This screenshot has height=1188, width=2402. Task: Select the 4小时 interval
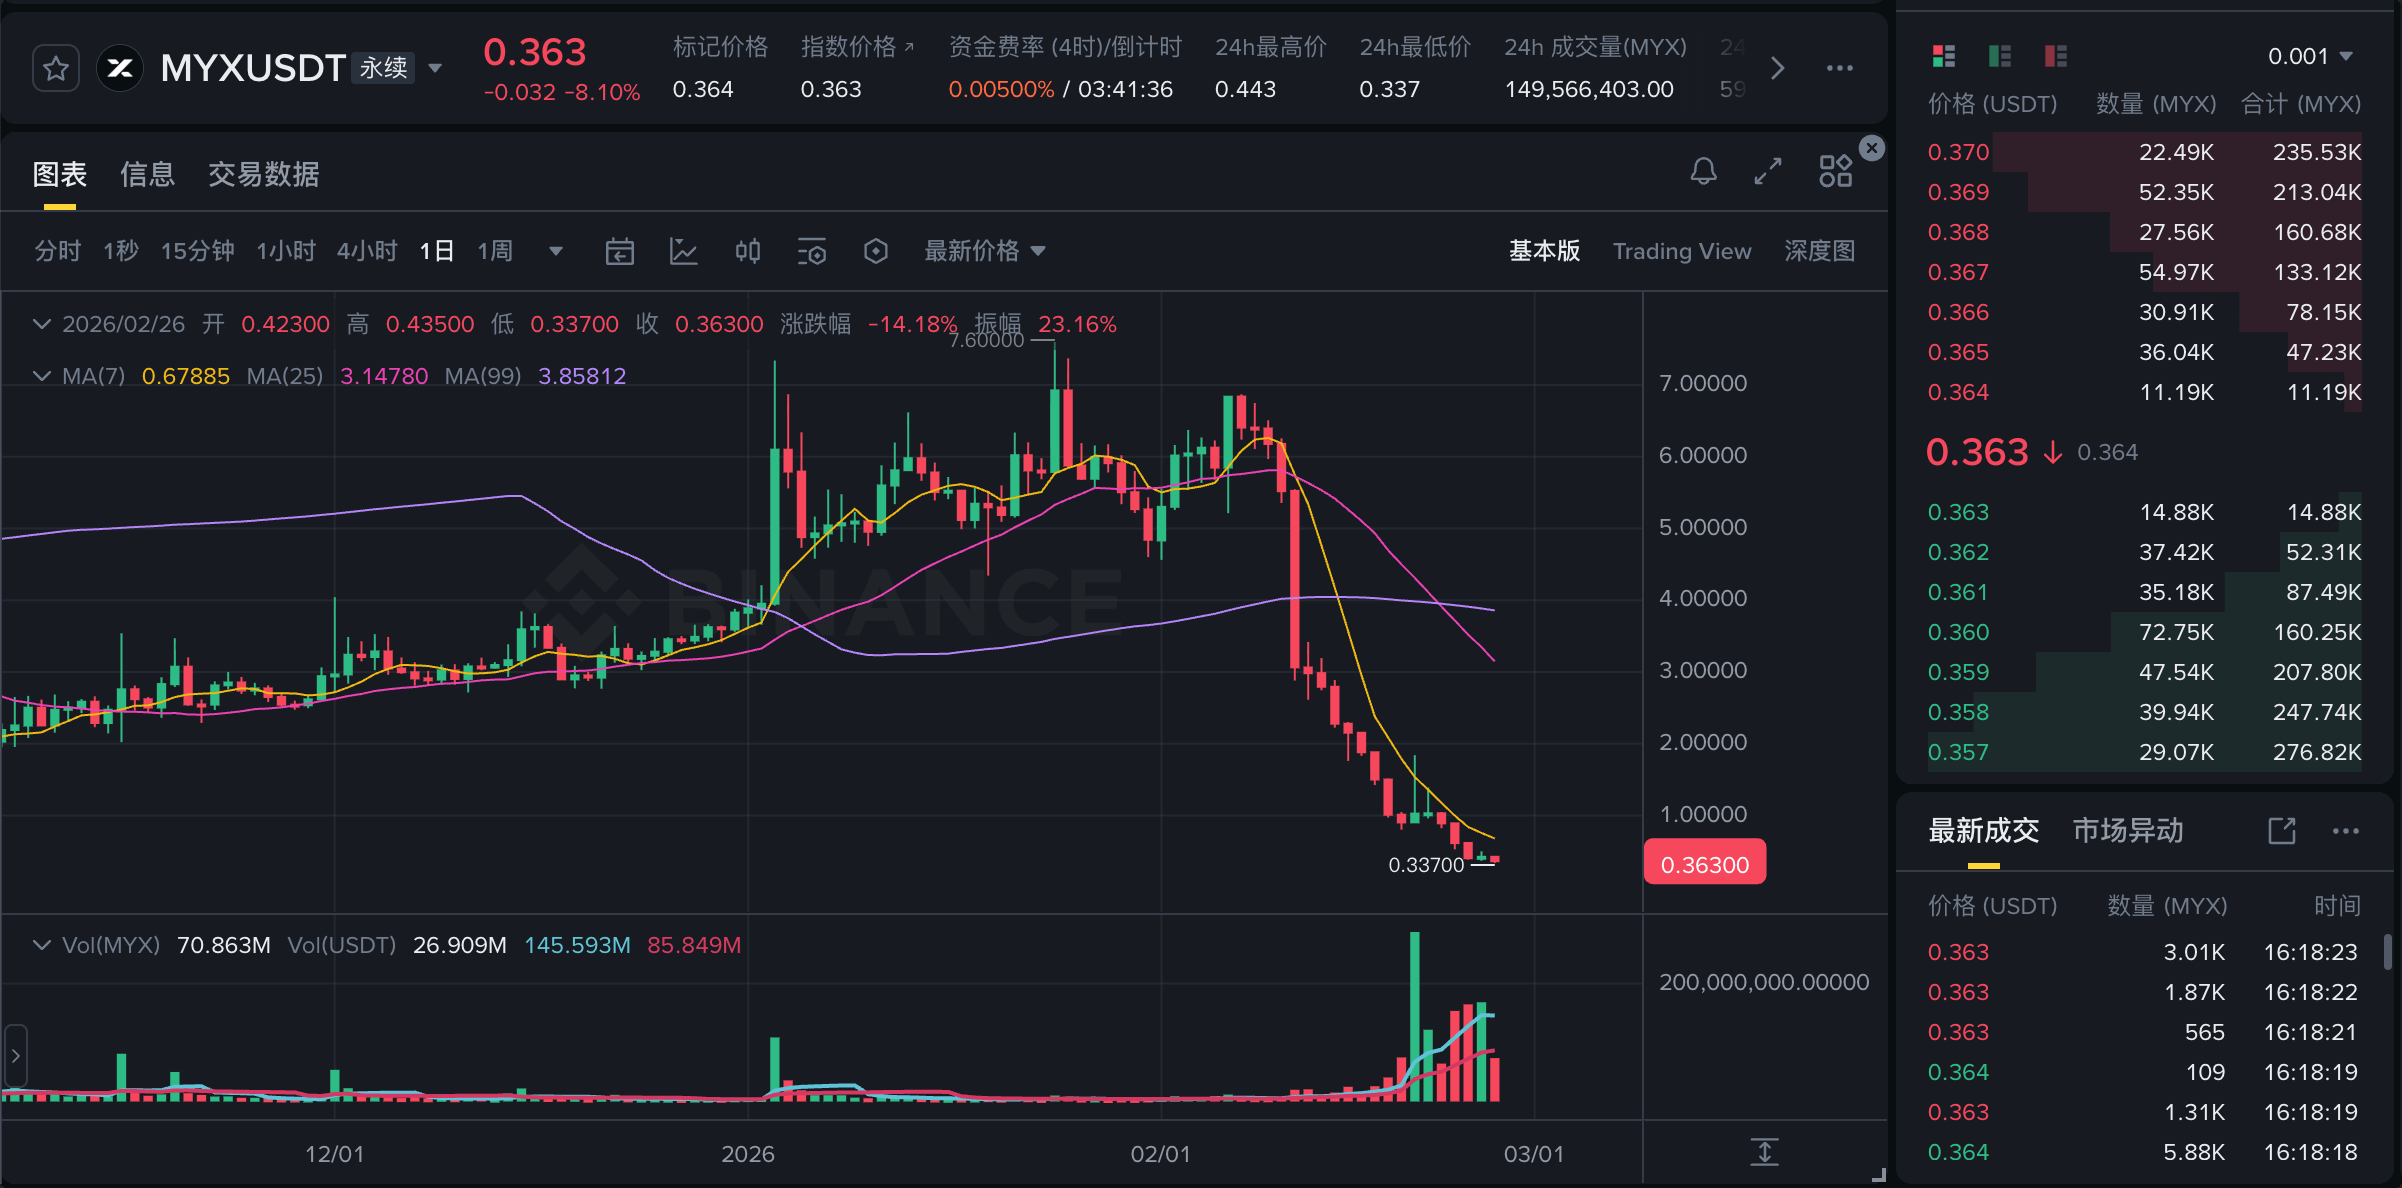[367, 251]
